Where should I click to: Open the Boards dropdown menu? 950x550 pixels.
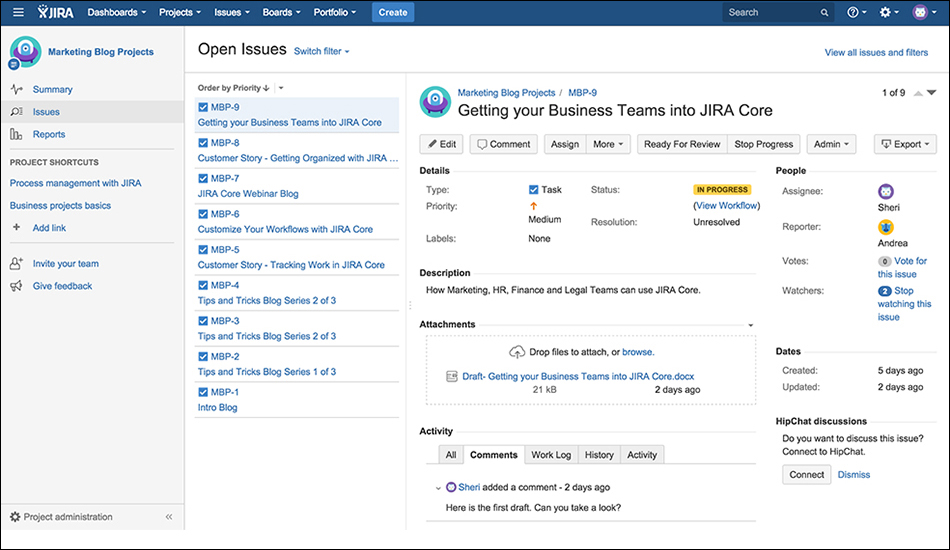(281, 12)
